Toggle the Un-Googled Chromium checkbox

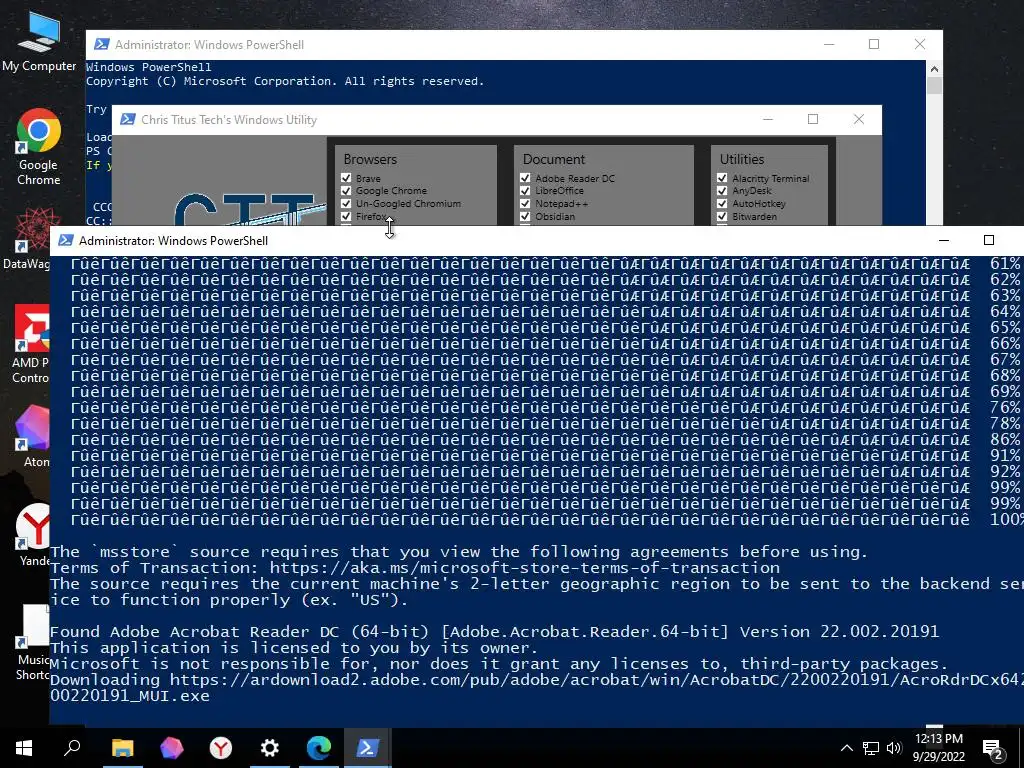346,204
